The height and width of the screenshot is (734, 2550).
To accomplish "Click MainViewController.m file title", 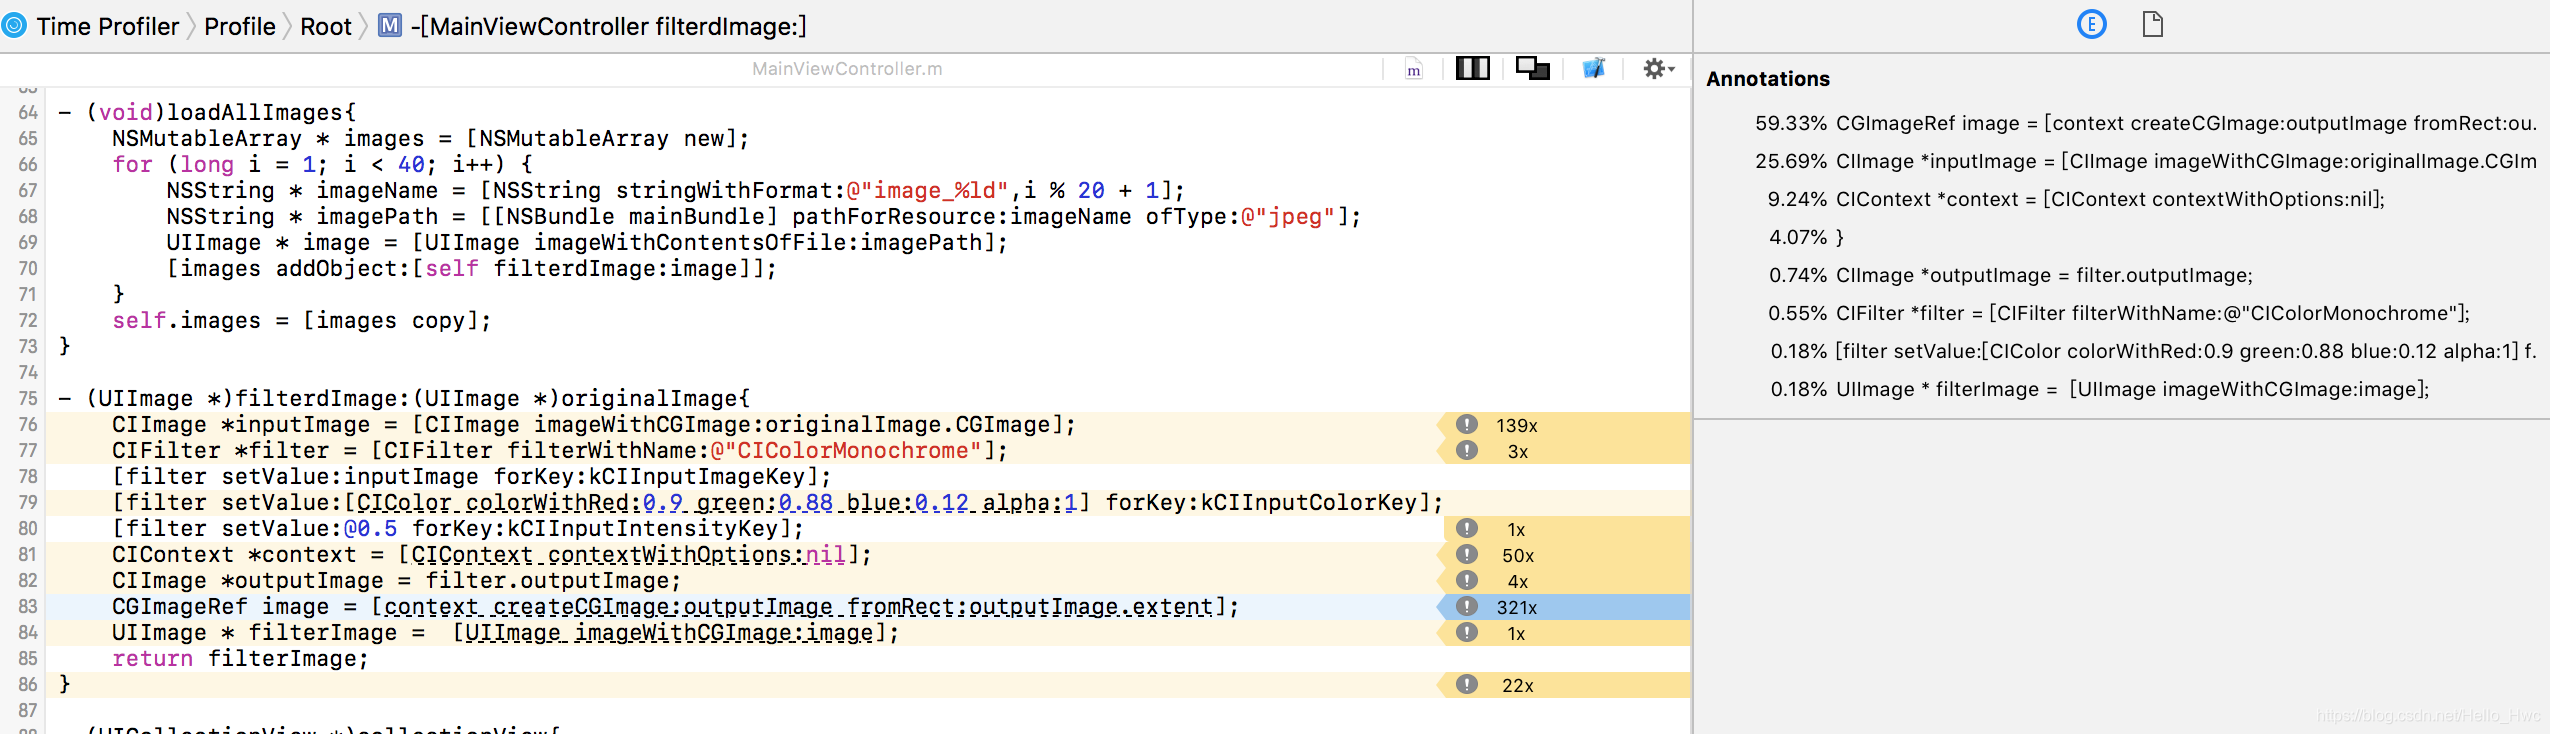I will point(847,68).
